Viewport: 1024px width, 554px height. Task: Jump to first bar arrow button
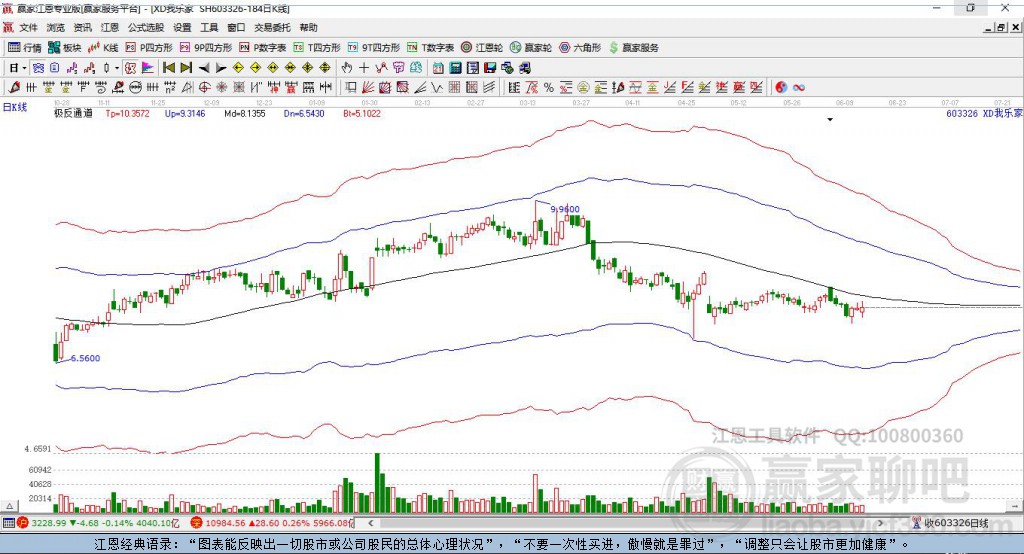coord(168,68)
